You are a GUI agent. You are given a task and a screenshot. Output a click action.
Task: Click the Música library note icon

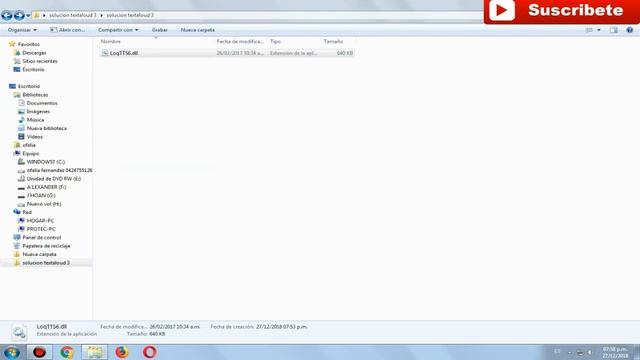tap(21, 120)
